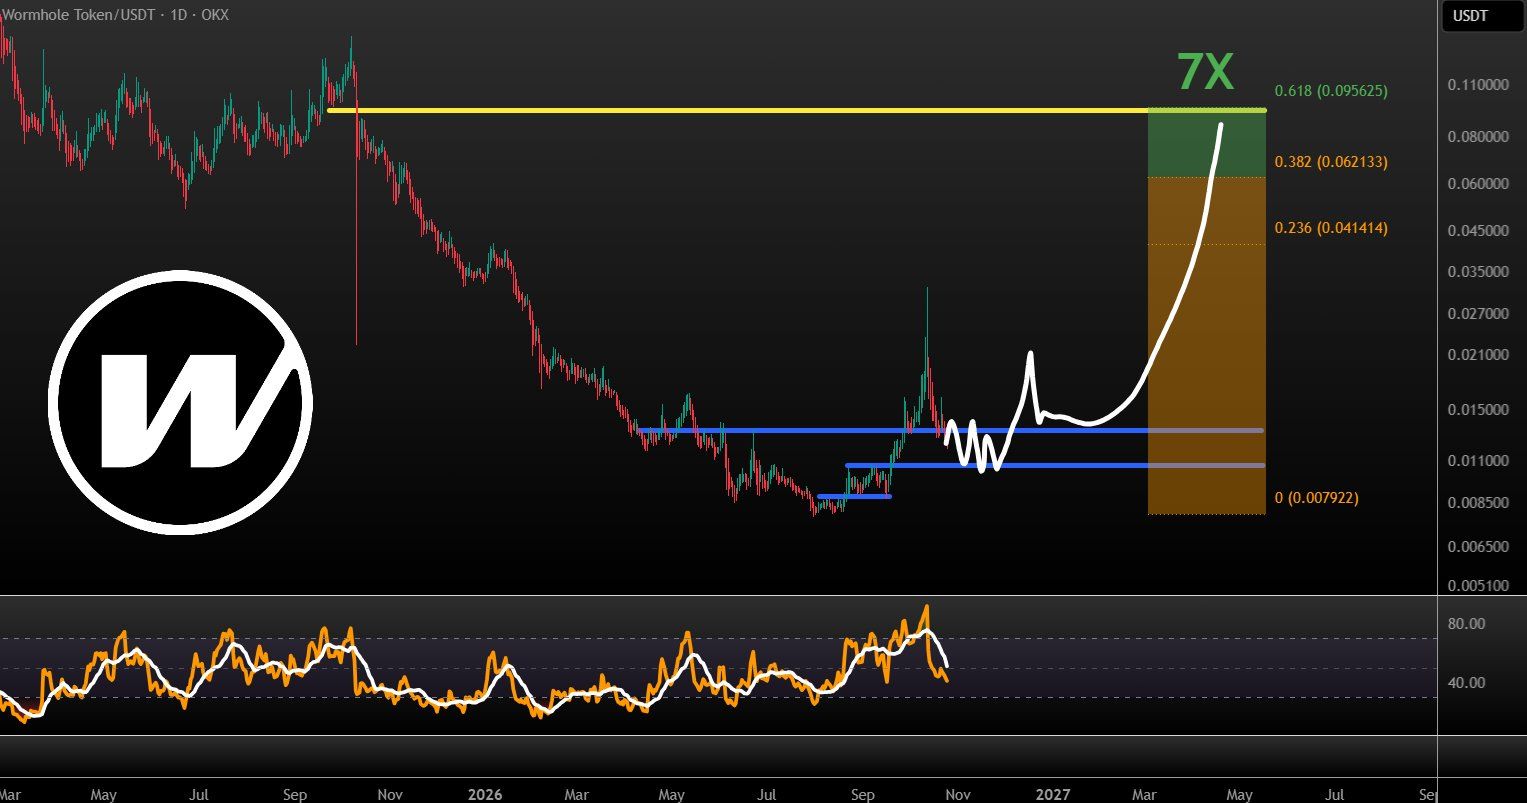Click the 40.00 level on RSI scale
Image resolution: width=1527 pixels, height=803 pixels.
1466,683
